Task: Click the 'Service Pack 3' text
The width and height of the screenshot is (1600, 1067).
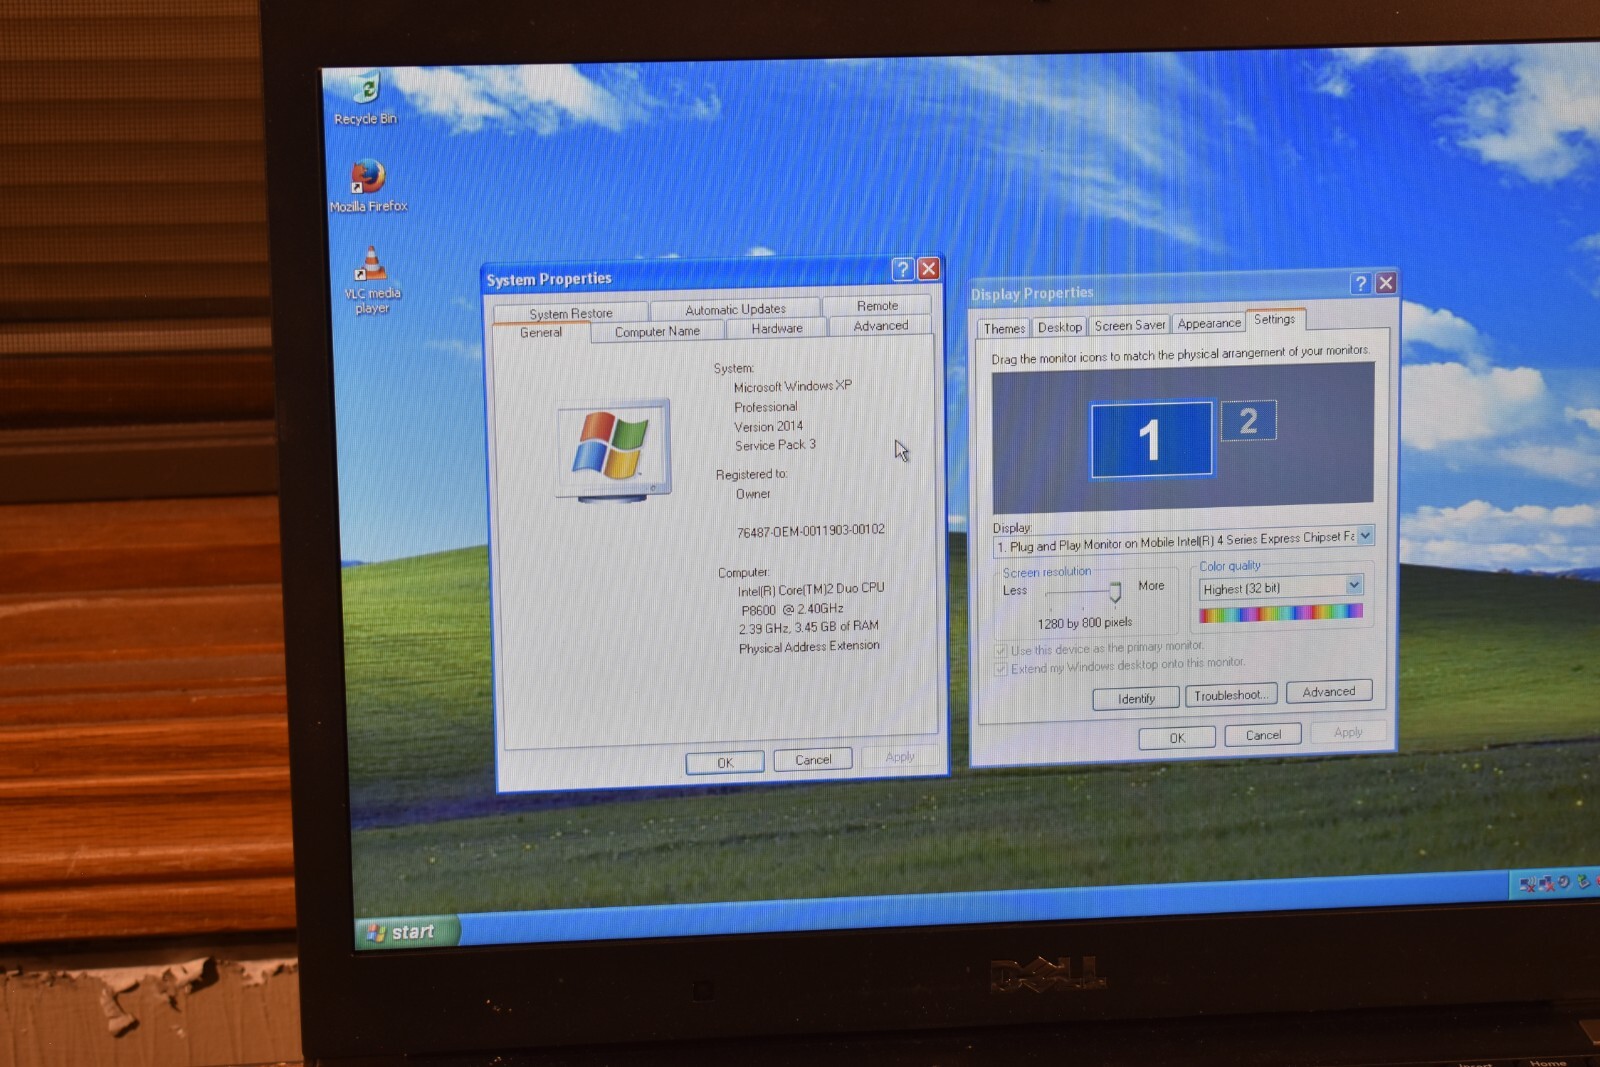Action: [x=775, y=445]
